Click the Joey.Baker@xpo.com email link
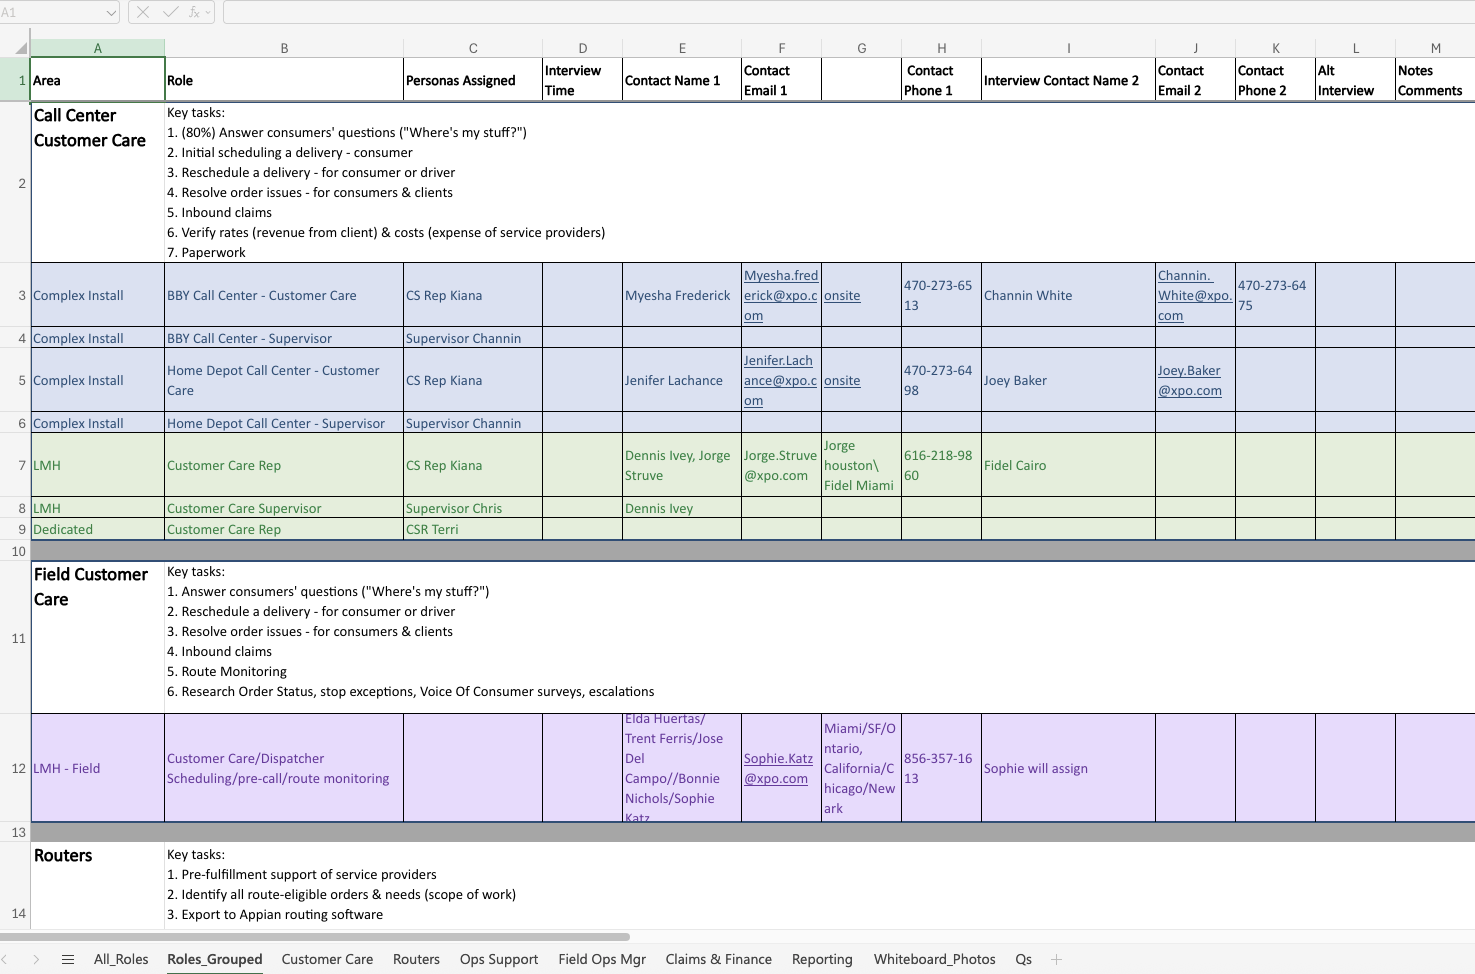This screenshot has width=1475, height=974. pos(1189,380)
